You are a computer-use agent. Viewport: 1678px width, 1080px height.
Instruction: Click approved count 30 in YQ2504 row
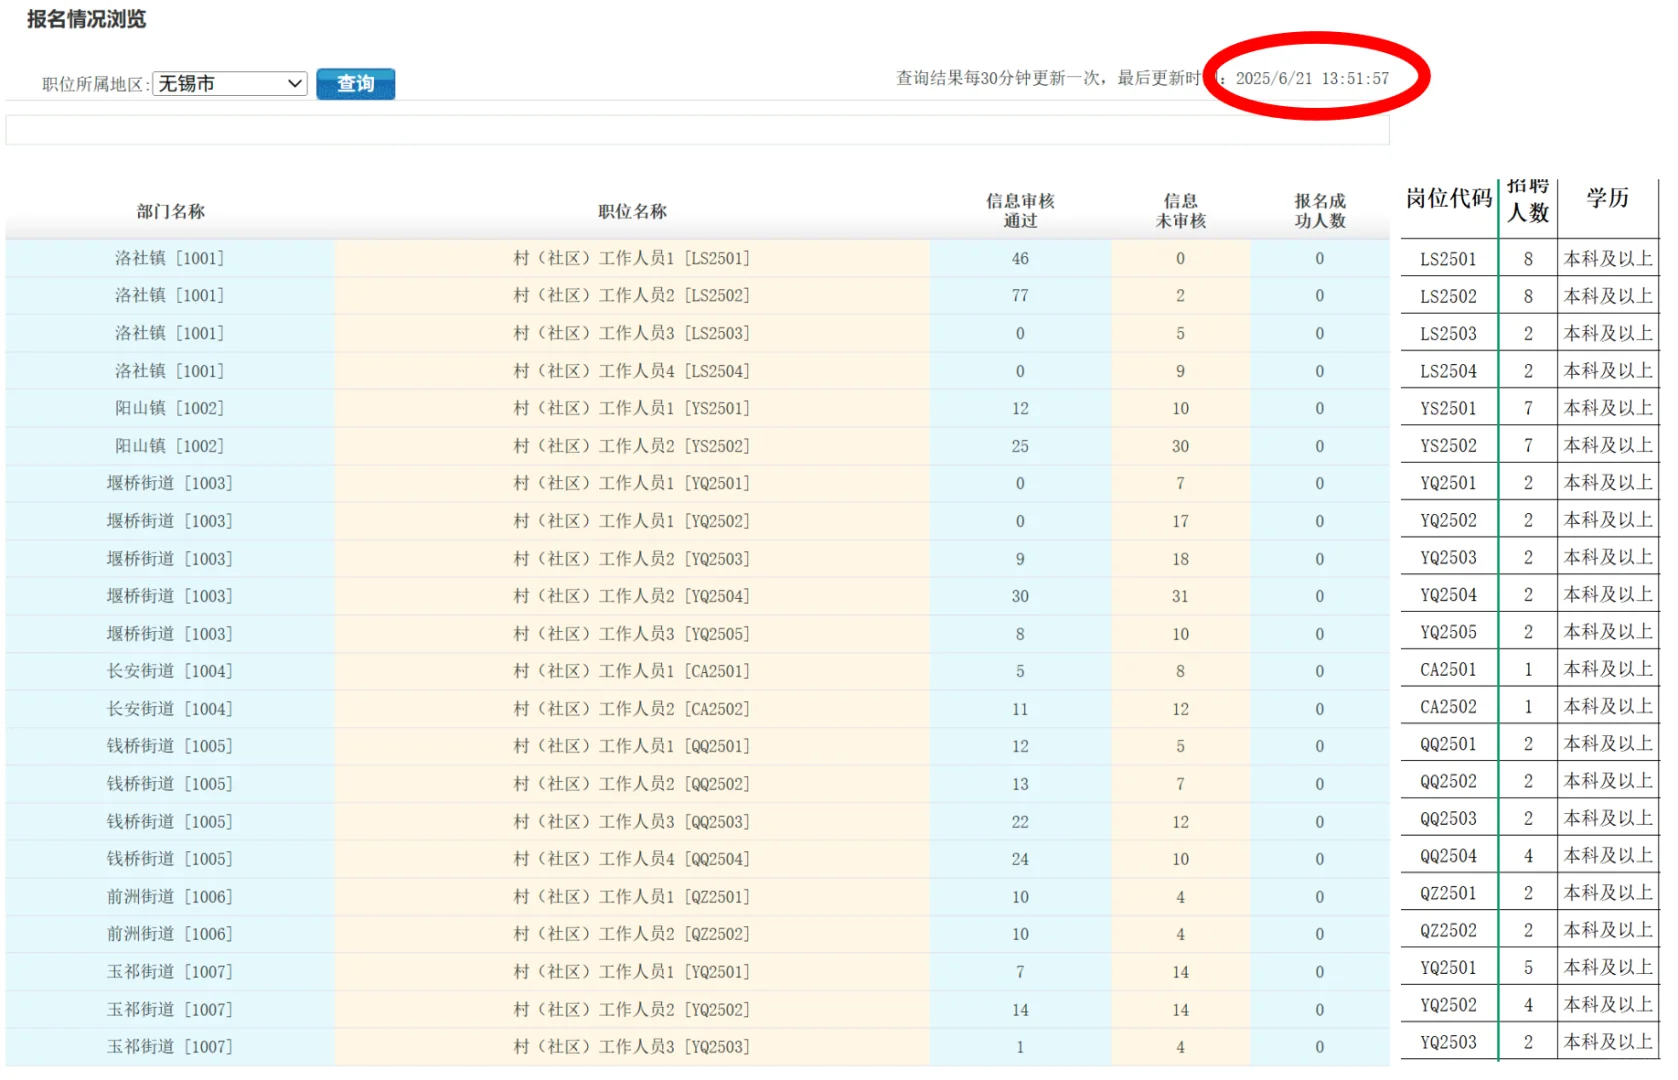(1020, 596)
